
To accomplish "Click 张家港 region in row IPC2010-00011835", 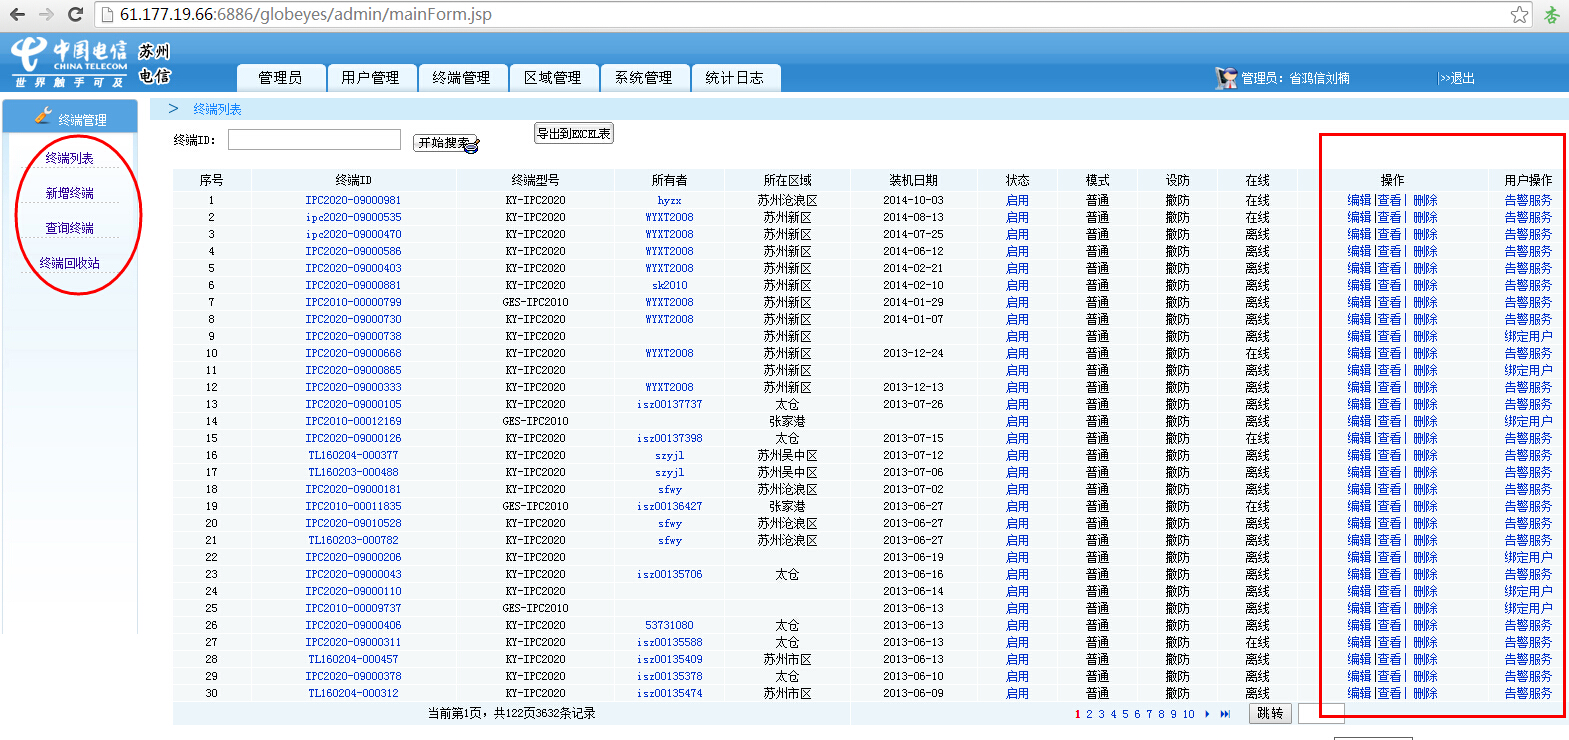I will point(787,506).
